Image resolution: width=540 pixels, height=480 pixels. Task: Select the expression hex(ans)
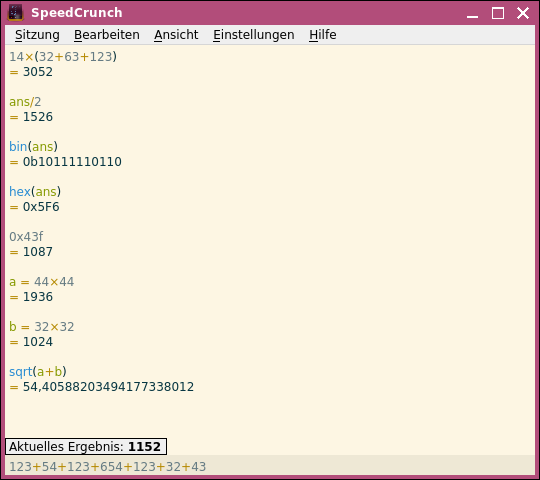pyautogui.click(x=35, y=192)
